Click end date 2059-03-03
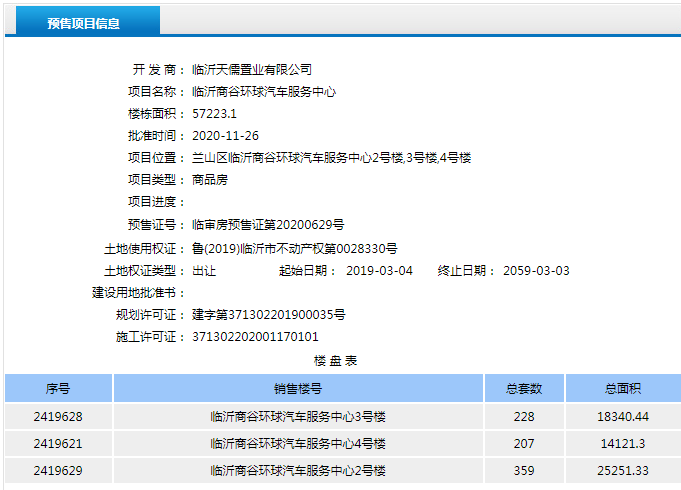Screen dimensions: 681x490 click(536, 271)
